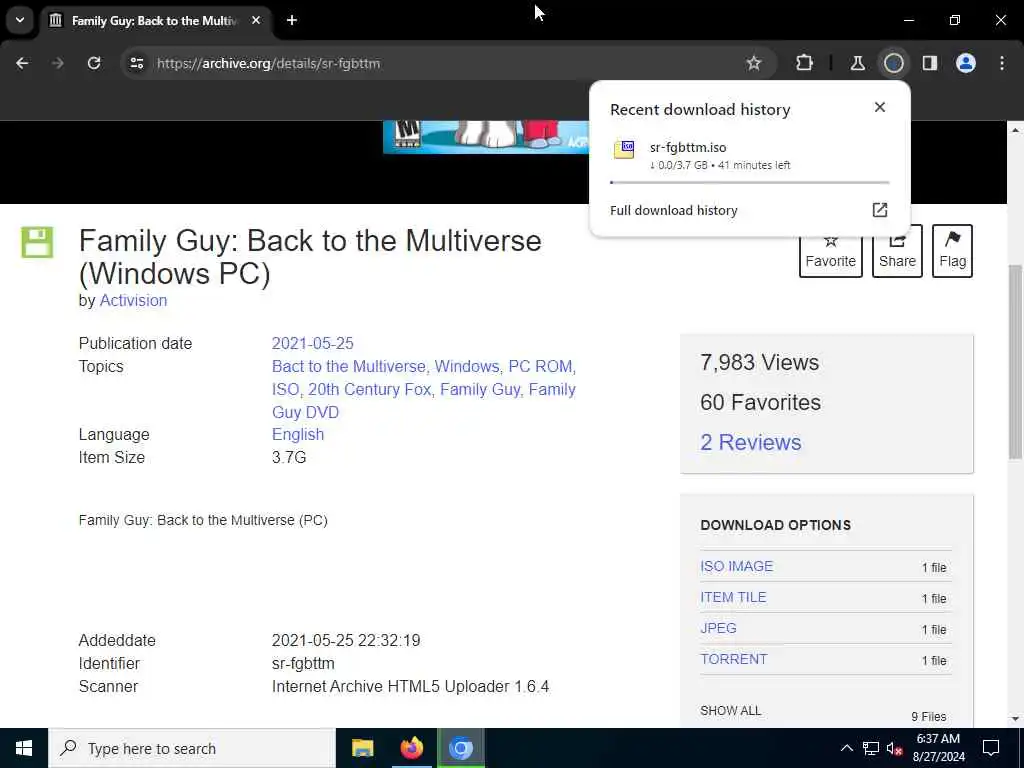Open the Windows topic link

[468, 366]
